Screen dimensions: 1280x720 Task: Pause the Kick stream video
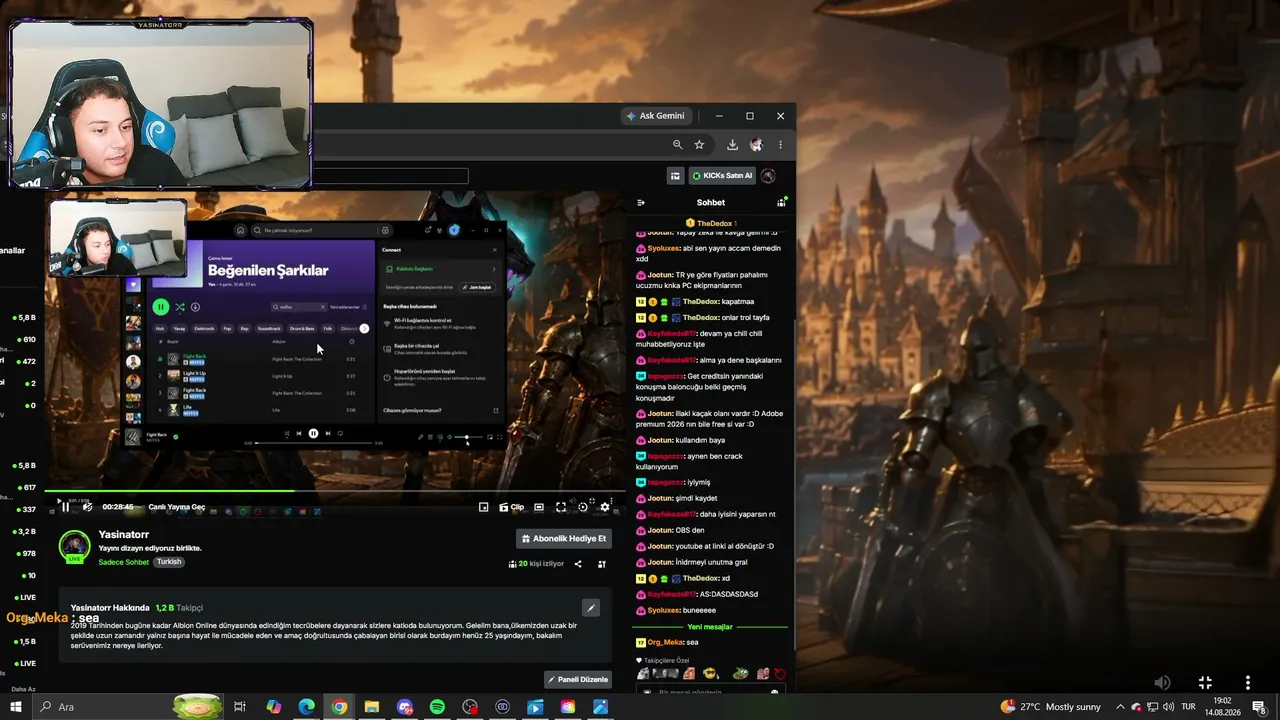pyautogui.click(x=66, y=507)
